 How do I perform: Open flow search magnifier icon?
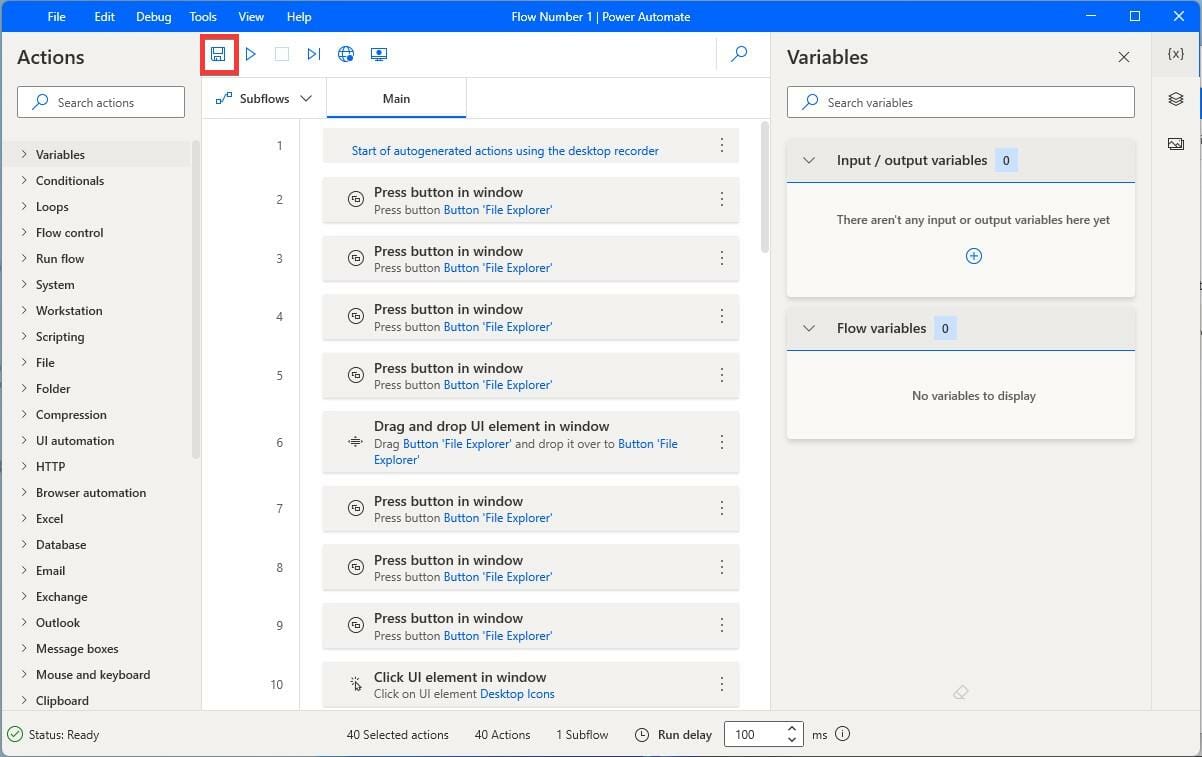pos(739,54)
